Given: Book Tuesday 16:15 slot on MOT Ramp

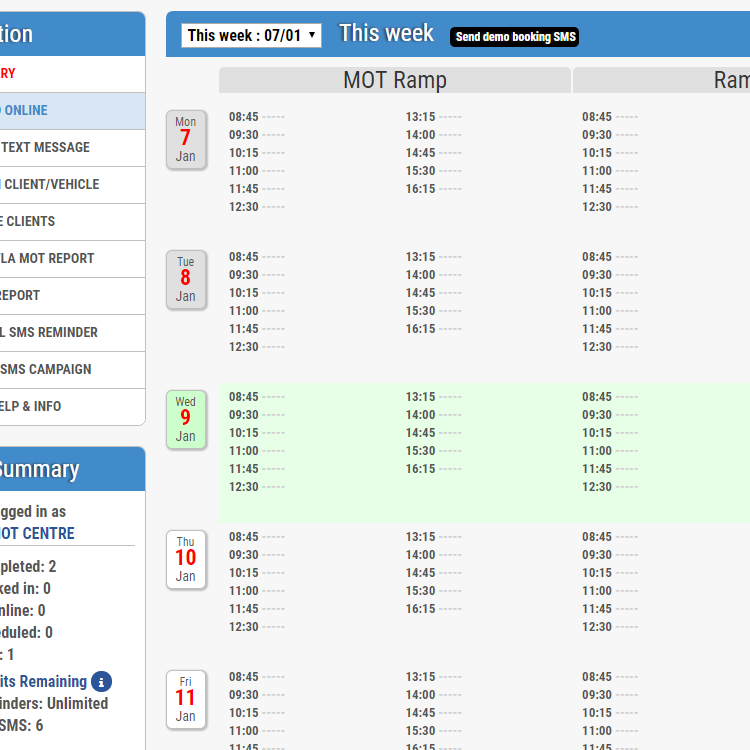Looking at the screenshot, I should point(434,329).
